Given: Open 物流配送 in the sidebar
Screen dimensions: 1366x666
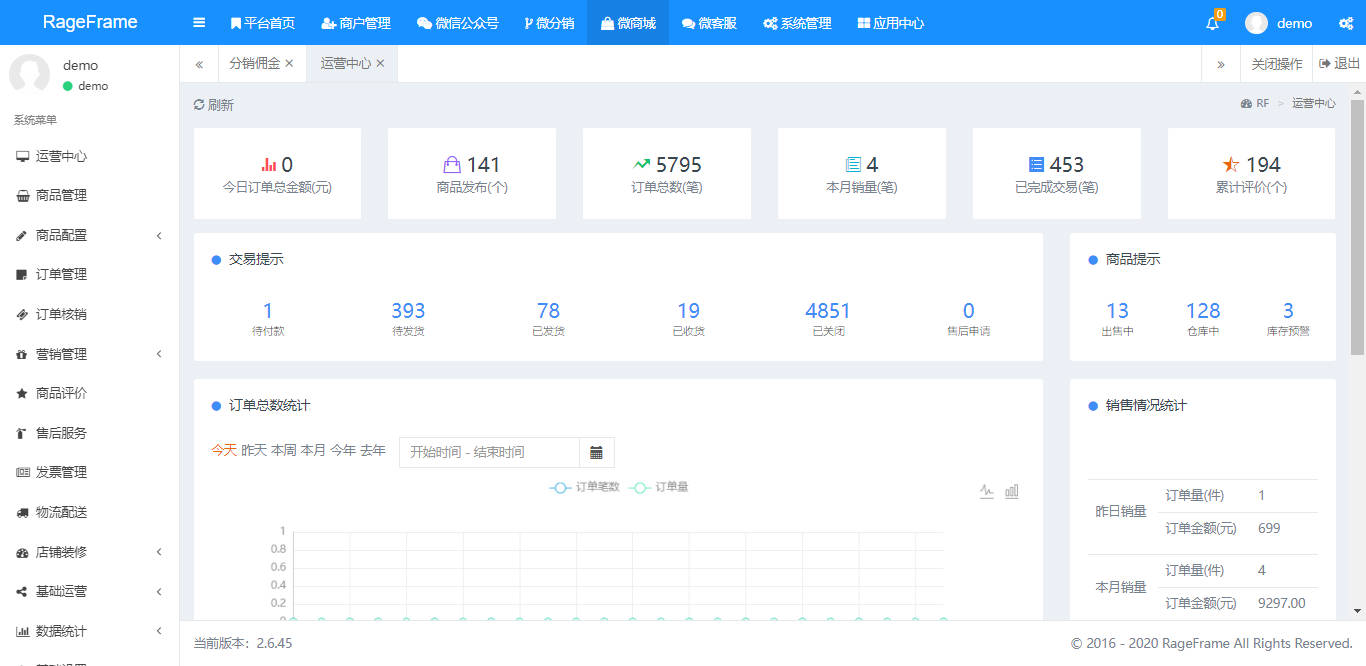Looking at the screenshot, I should (90, 512).
